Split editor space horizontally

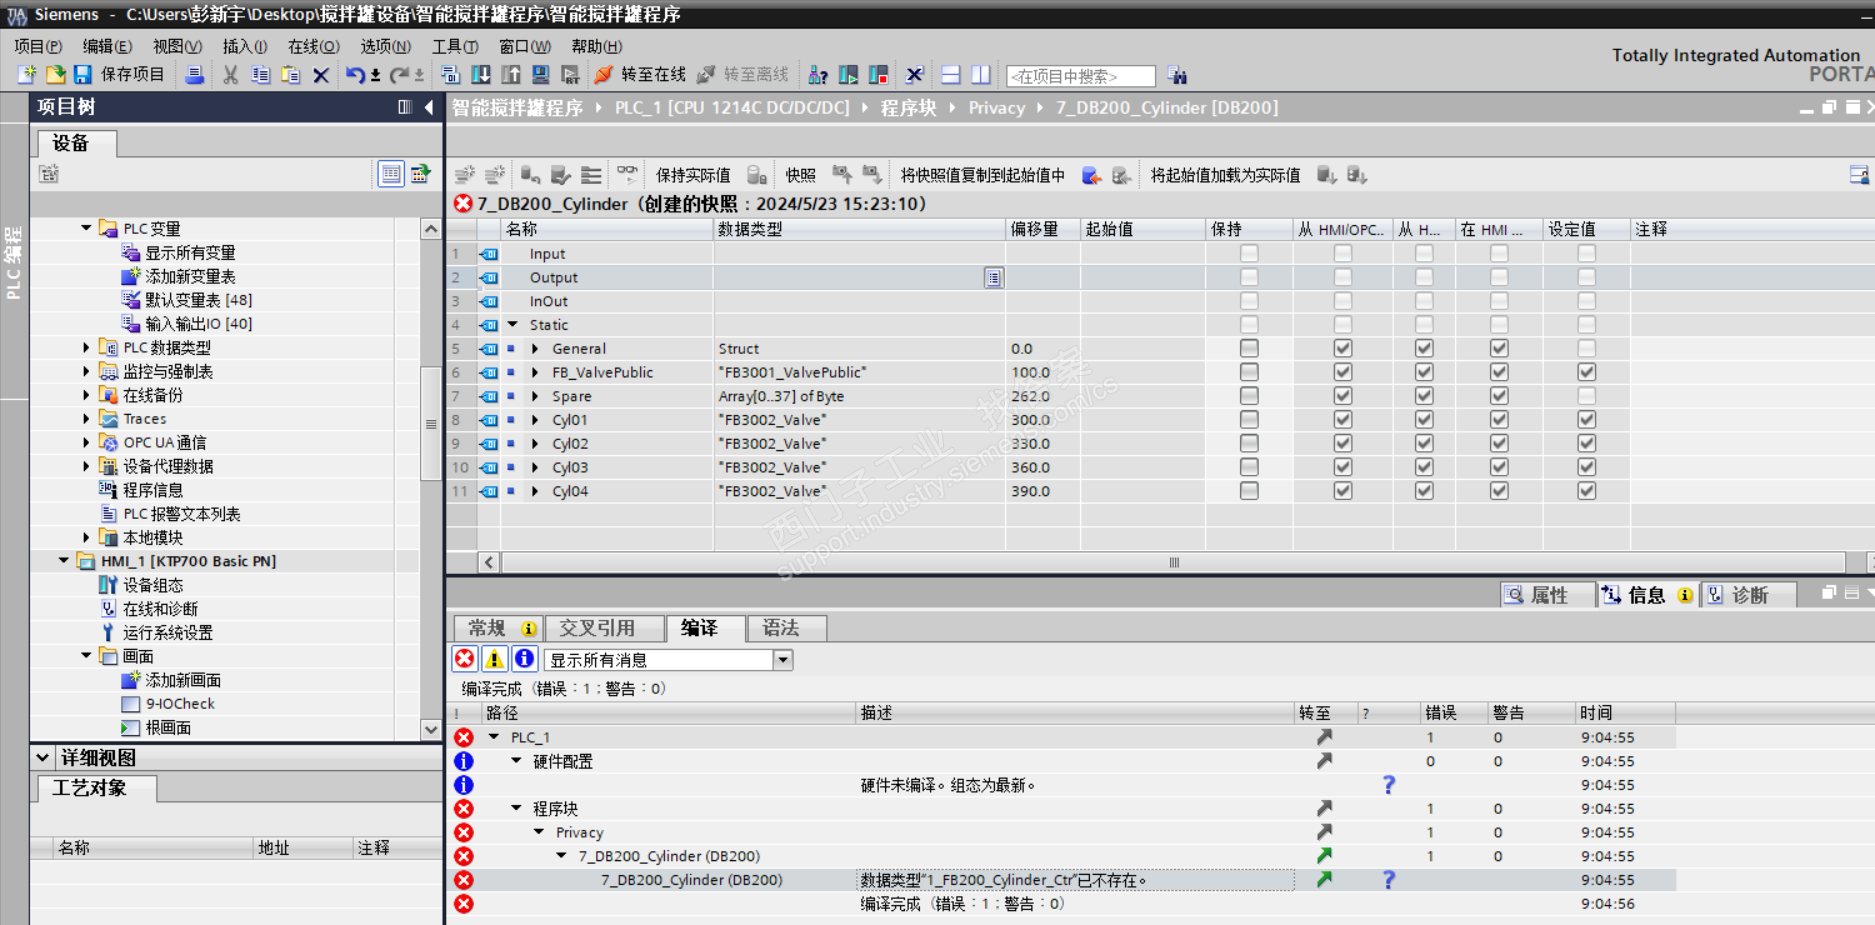(x=951, y=75)
